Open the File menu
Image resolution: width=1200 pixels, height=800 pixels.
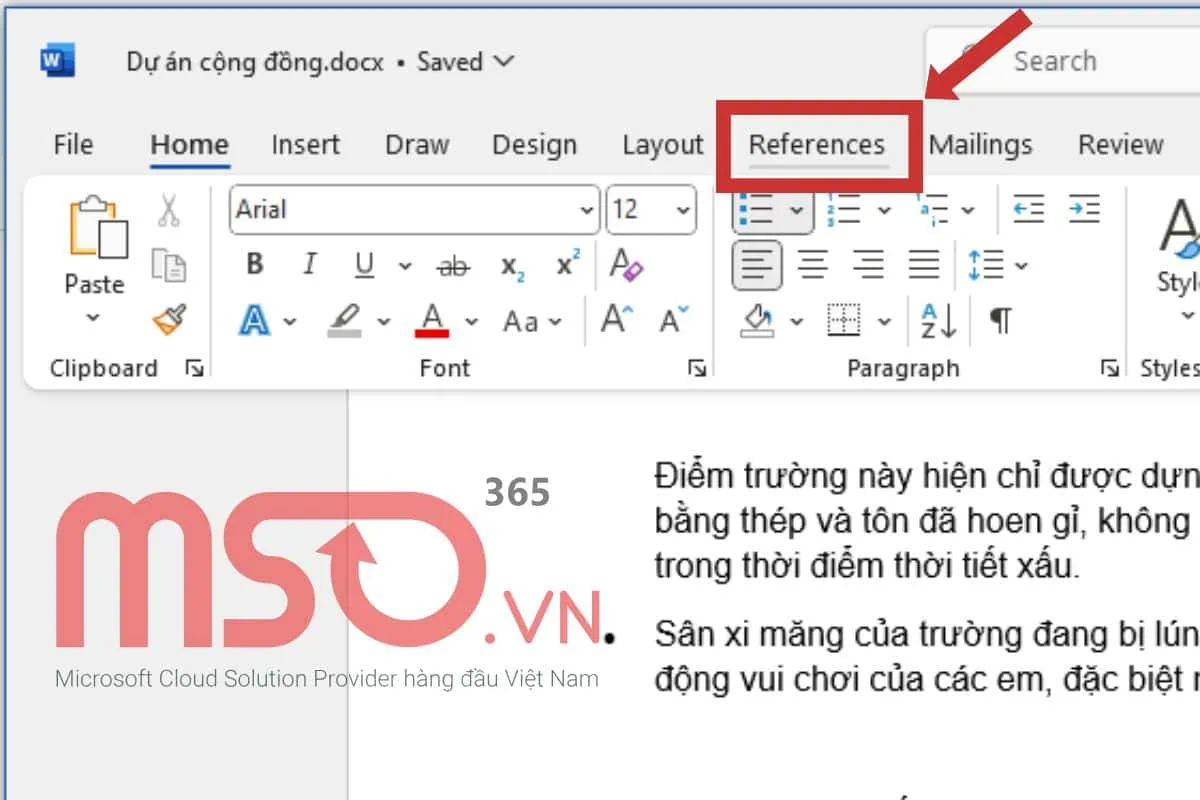point(73,145)
